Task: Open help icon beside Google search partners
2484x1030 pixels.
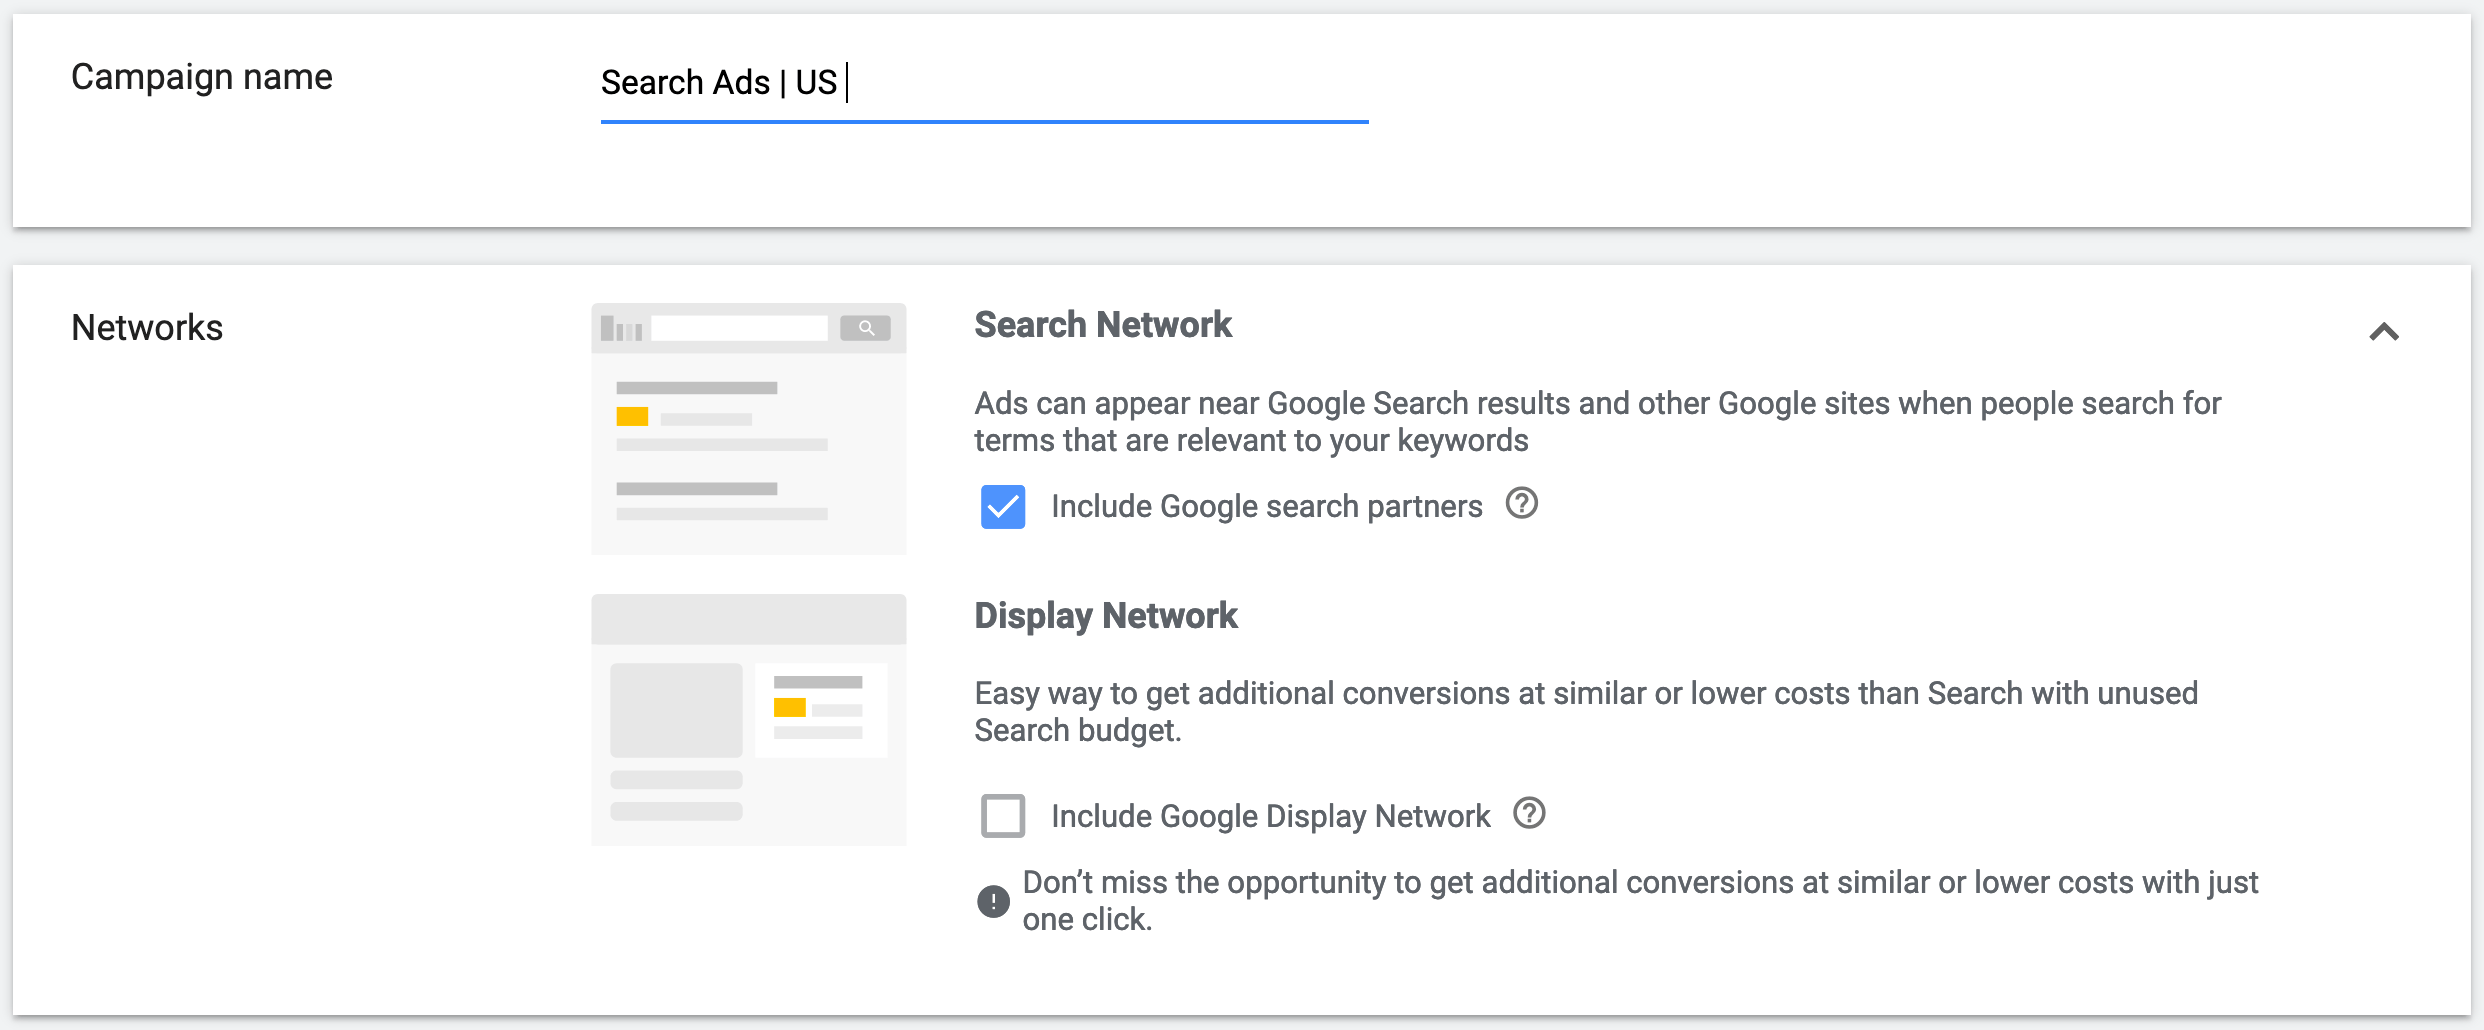Action: 1522,504
